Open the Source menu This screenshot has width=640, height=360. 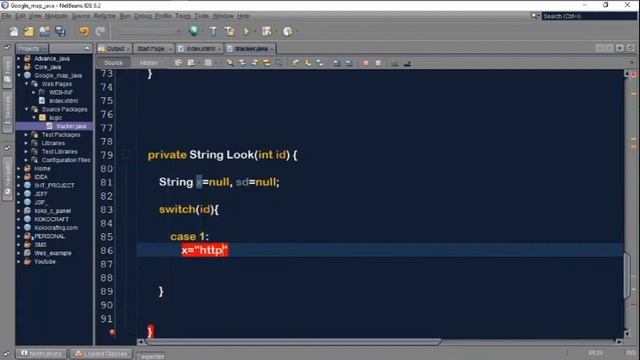click(81, 16)
